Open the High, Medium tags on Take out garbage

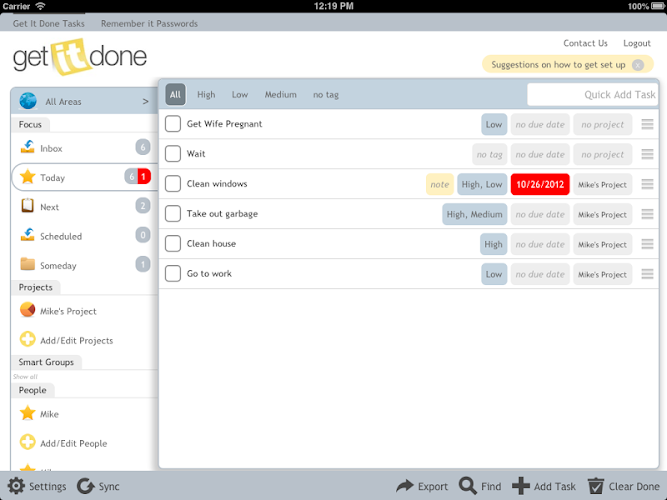475,214
